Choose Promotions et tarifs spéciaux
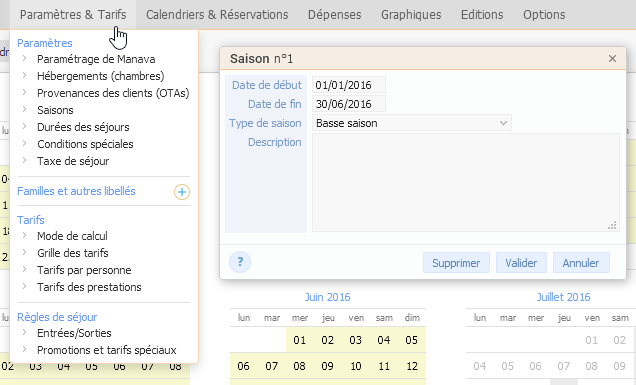Screen dimensions: 636x385 107,350
